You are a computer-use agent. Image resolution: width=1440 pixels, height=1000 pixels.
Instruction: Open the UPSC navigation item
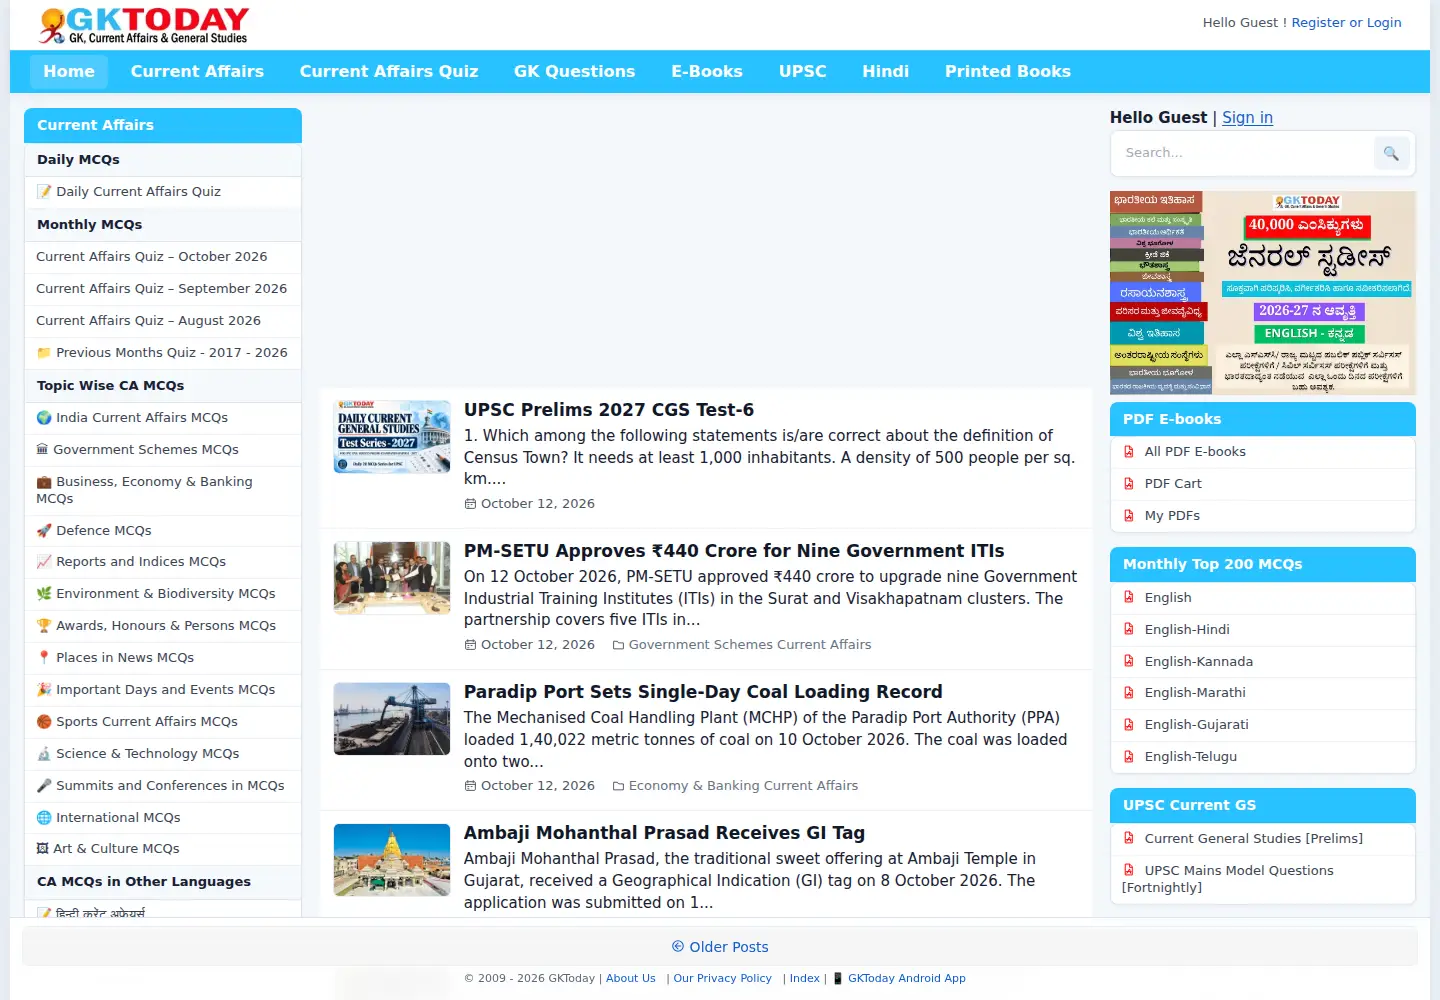pyautogui.click(x=803, y=72)
